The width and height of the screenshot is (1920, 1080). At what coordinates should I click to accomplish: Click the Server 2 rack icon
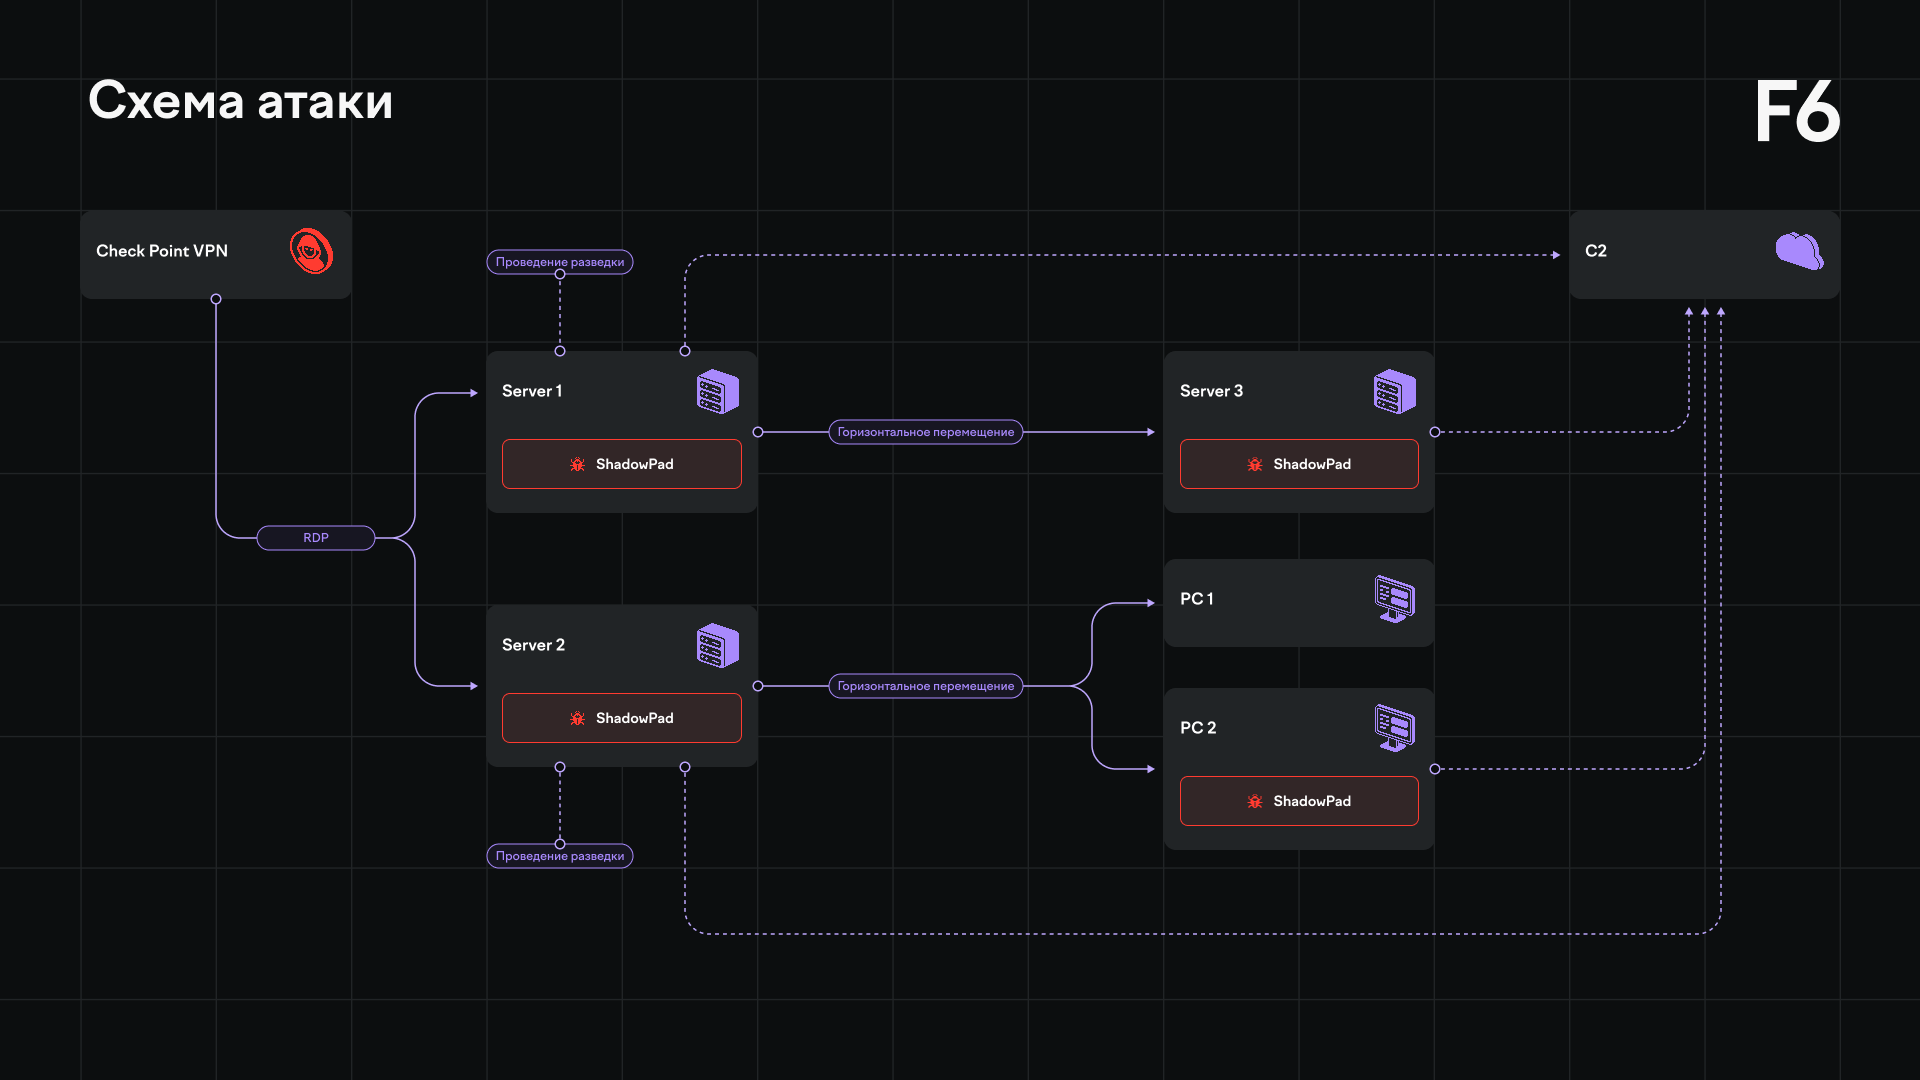point(717,646)
